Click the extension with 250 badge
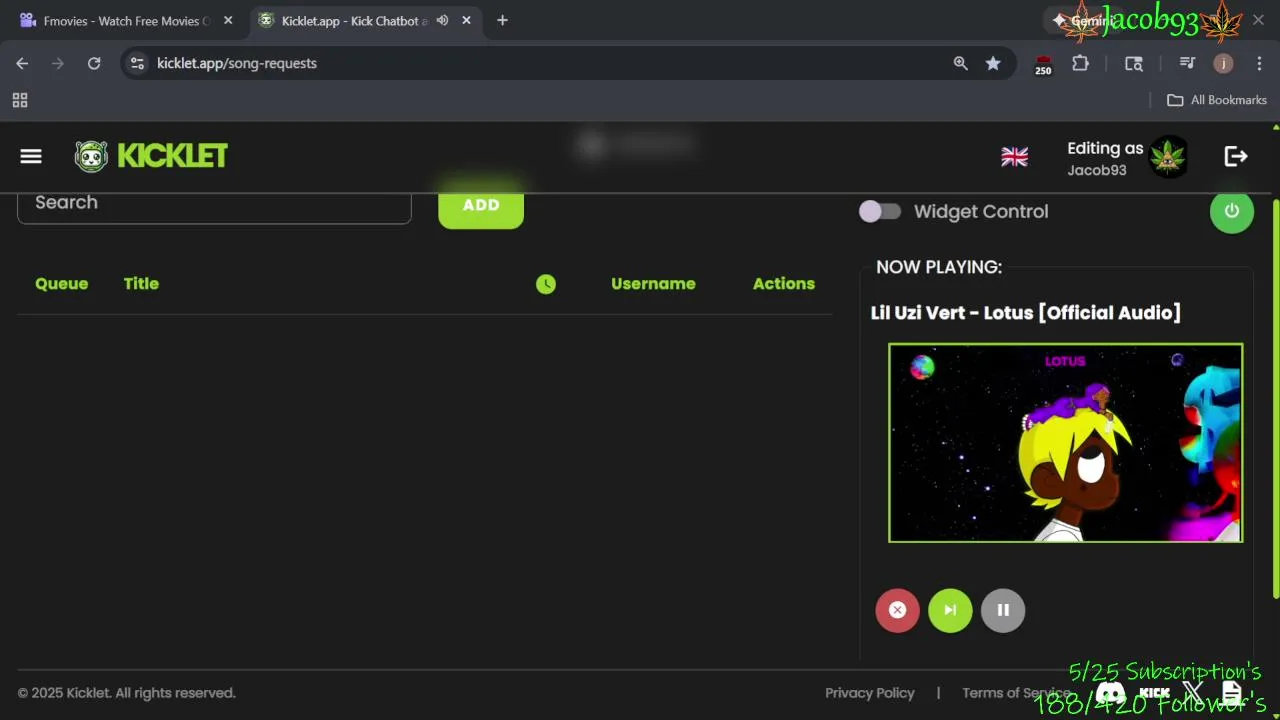 click(1043, 64)
